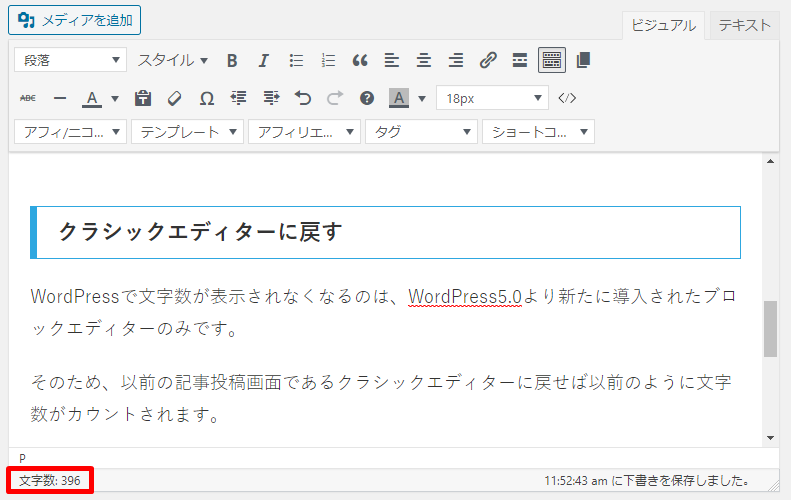Apply italic formatting
791x500 pixels.
[264, 60]
